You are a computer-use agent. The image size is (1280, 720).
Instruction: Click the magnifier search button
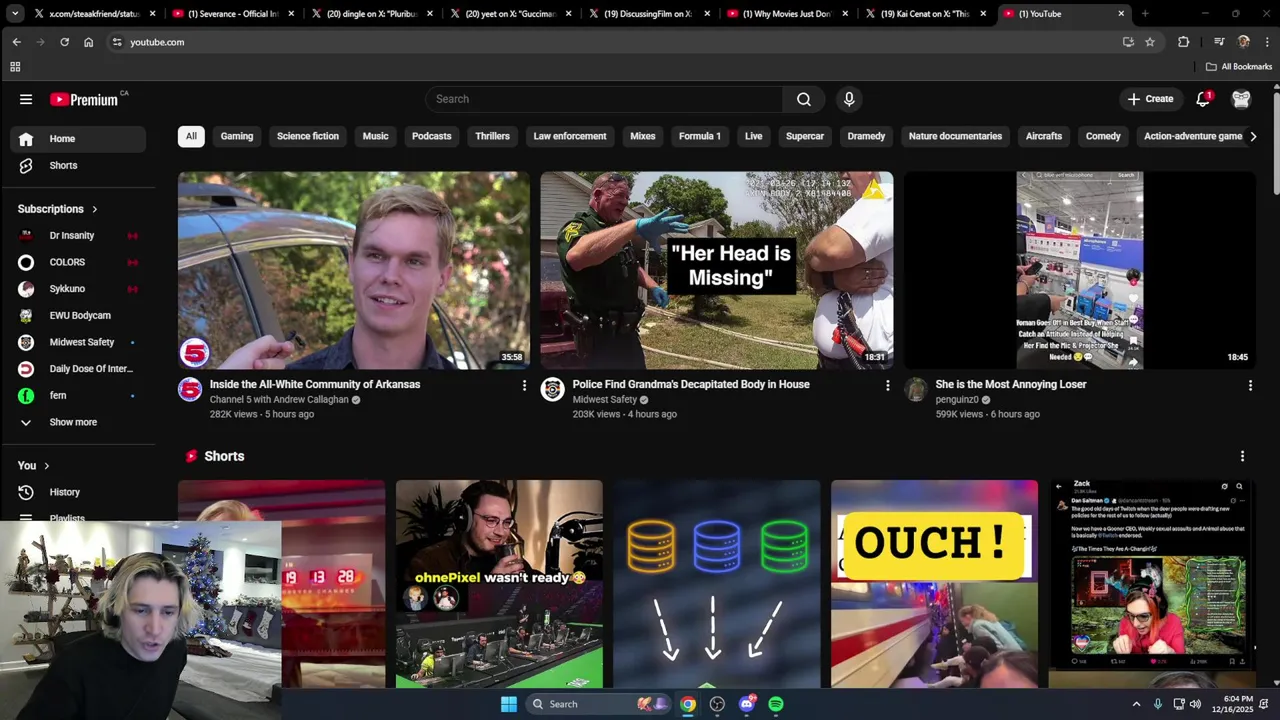point(804,99)
